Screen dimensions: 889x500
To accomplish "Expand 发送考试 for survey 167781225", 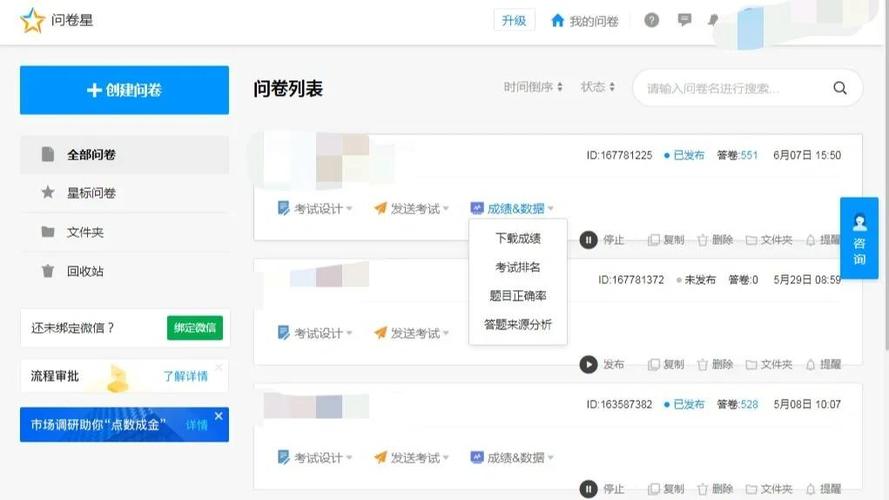I will coord(411,209).
